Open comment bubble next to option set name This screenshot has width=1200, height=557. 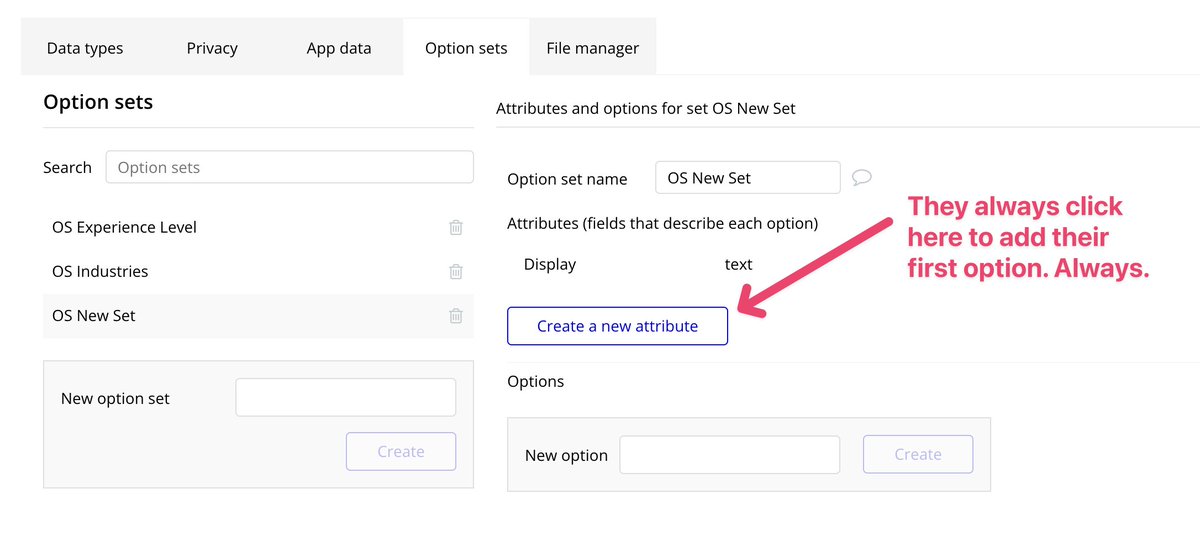(862, 178)
